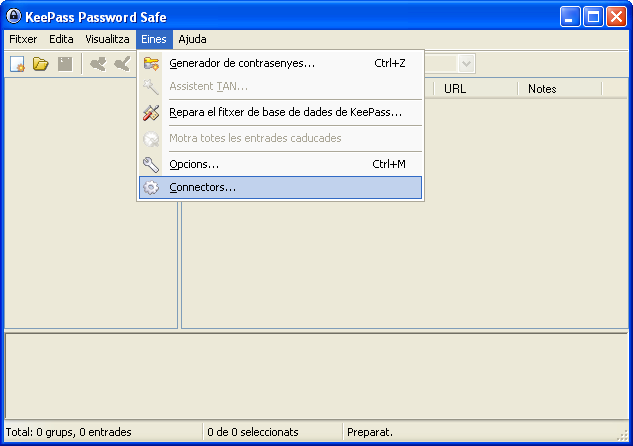Click the Ctrl+M shortcut label
This screenshot has height=446, width=633.
389,164
